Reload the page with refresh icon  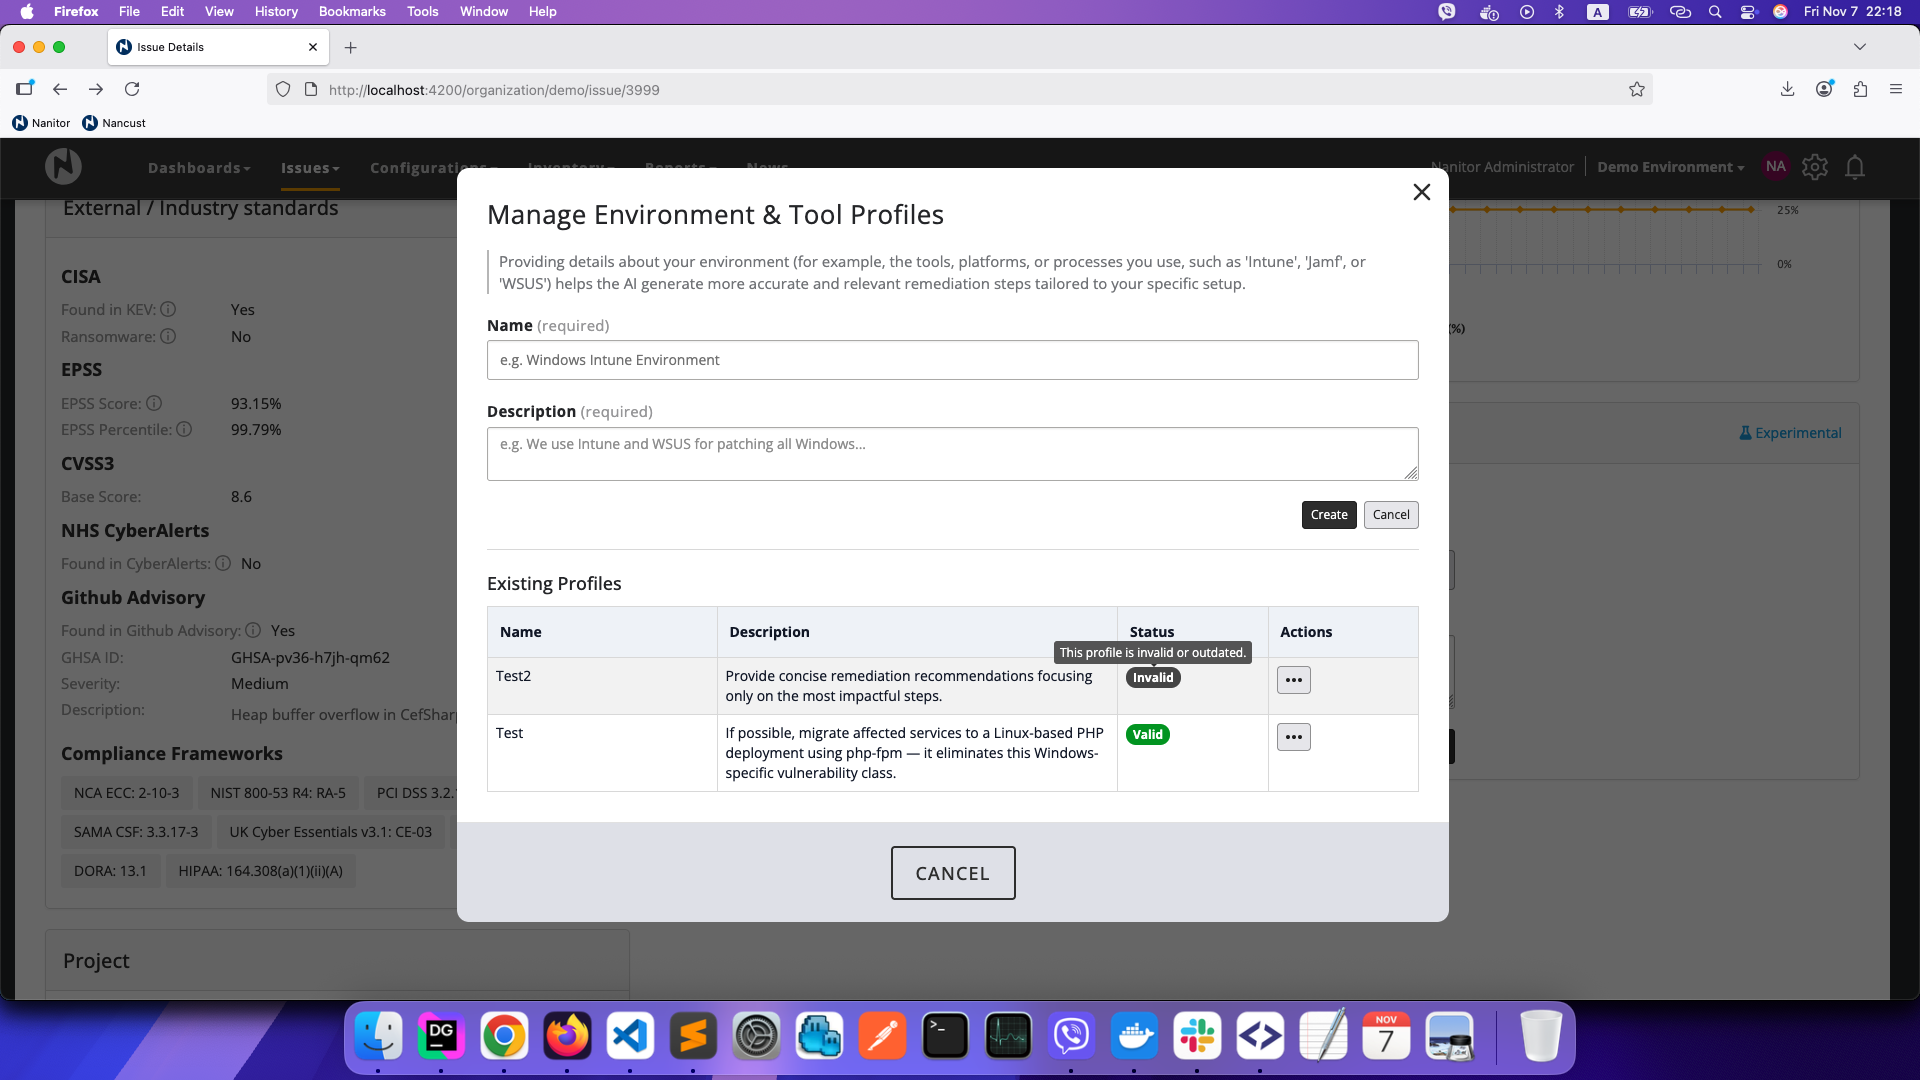click(132, 89)
